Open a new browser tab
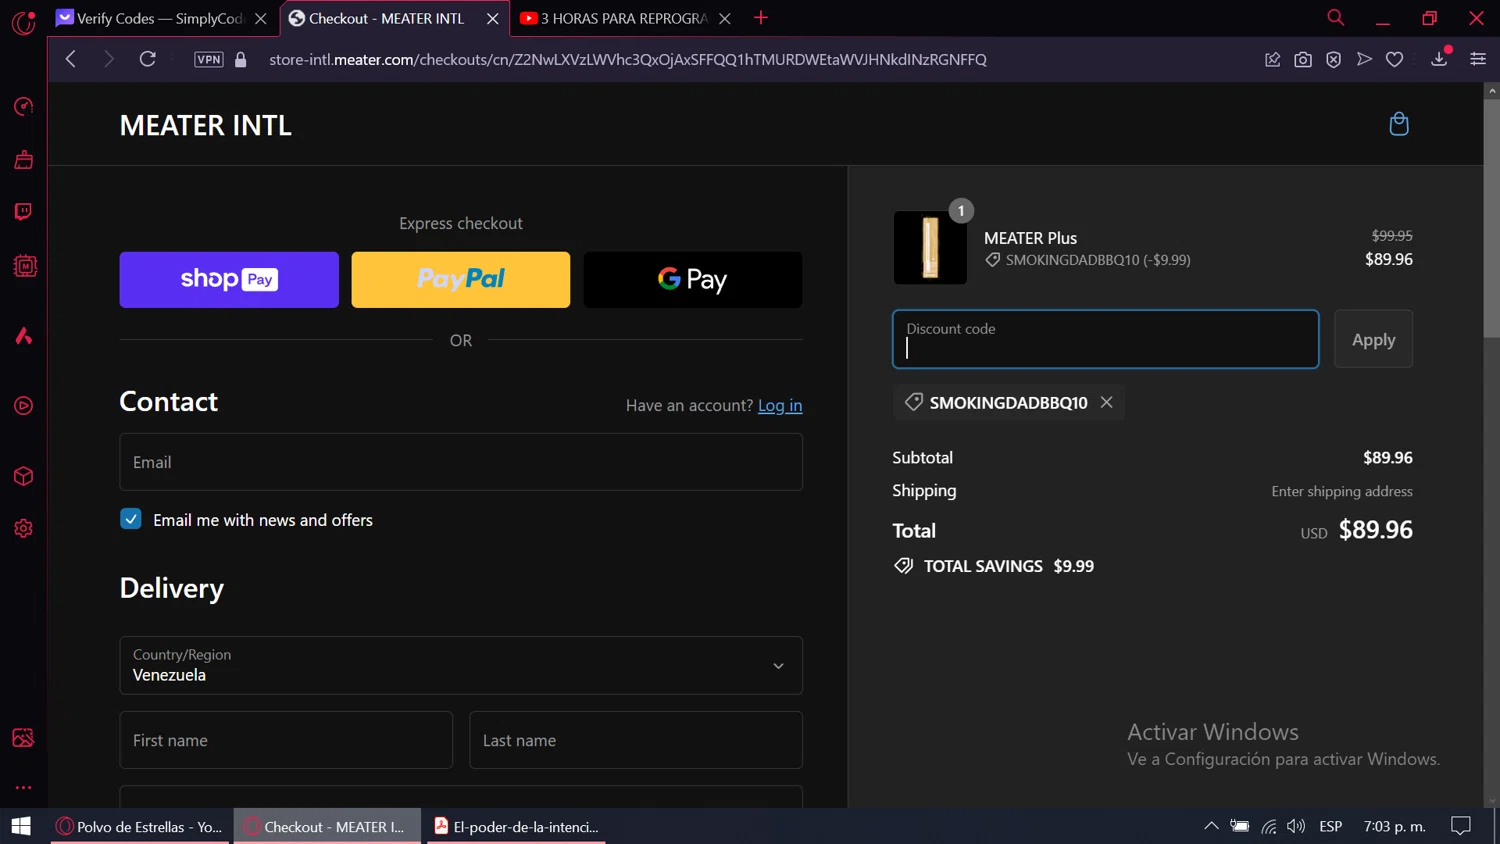The width and height of the screenshot is (1500, 844). pyautogui.click(x=761, y=18)
